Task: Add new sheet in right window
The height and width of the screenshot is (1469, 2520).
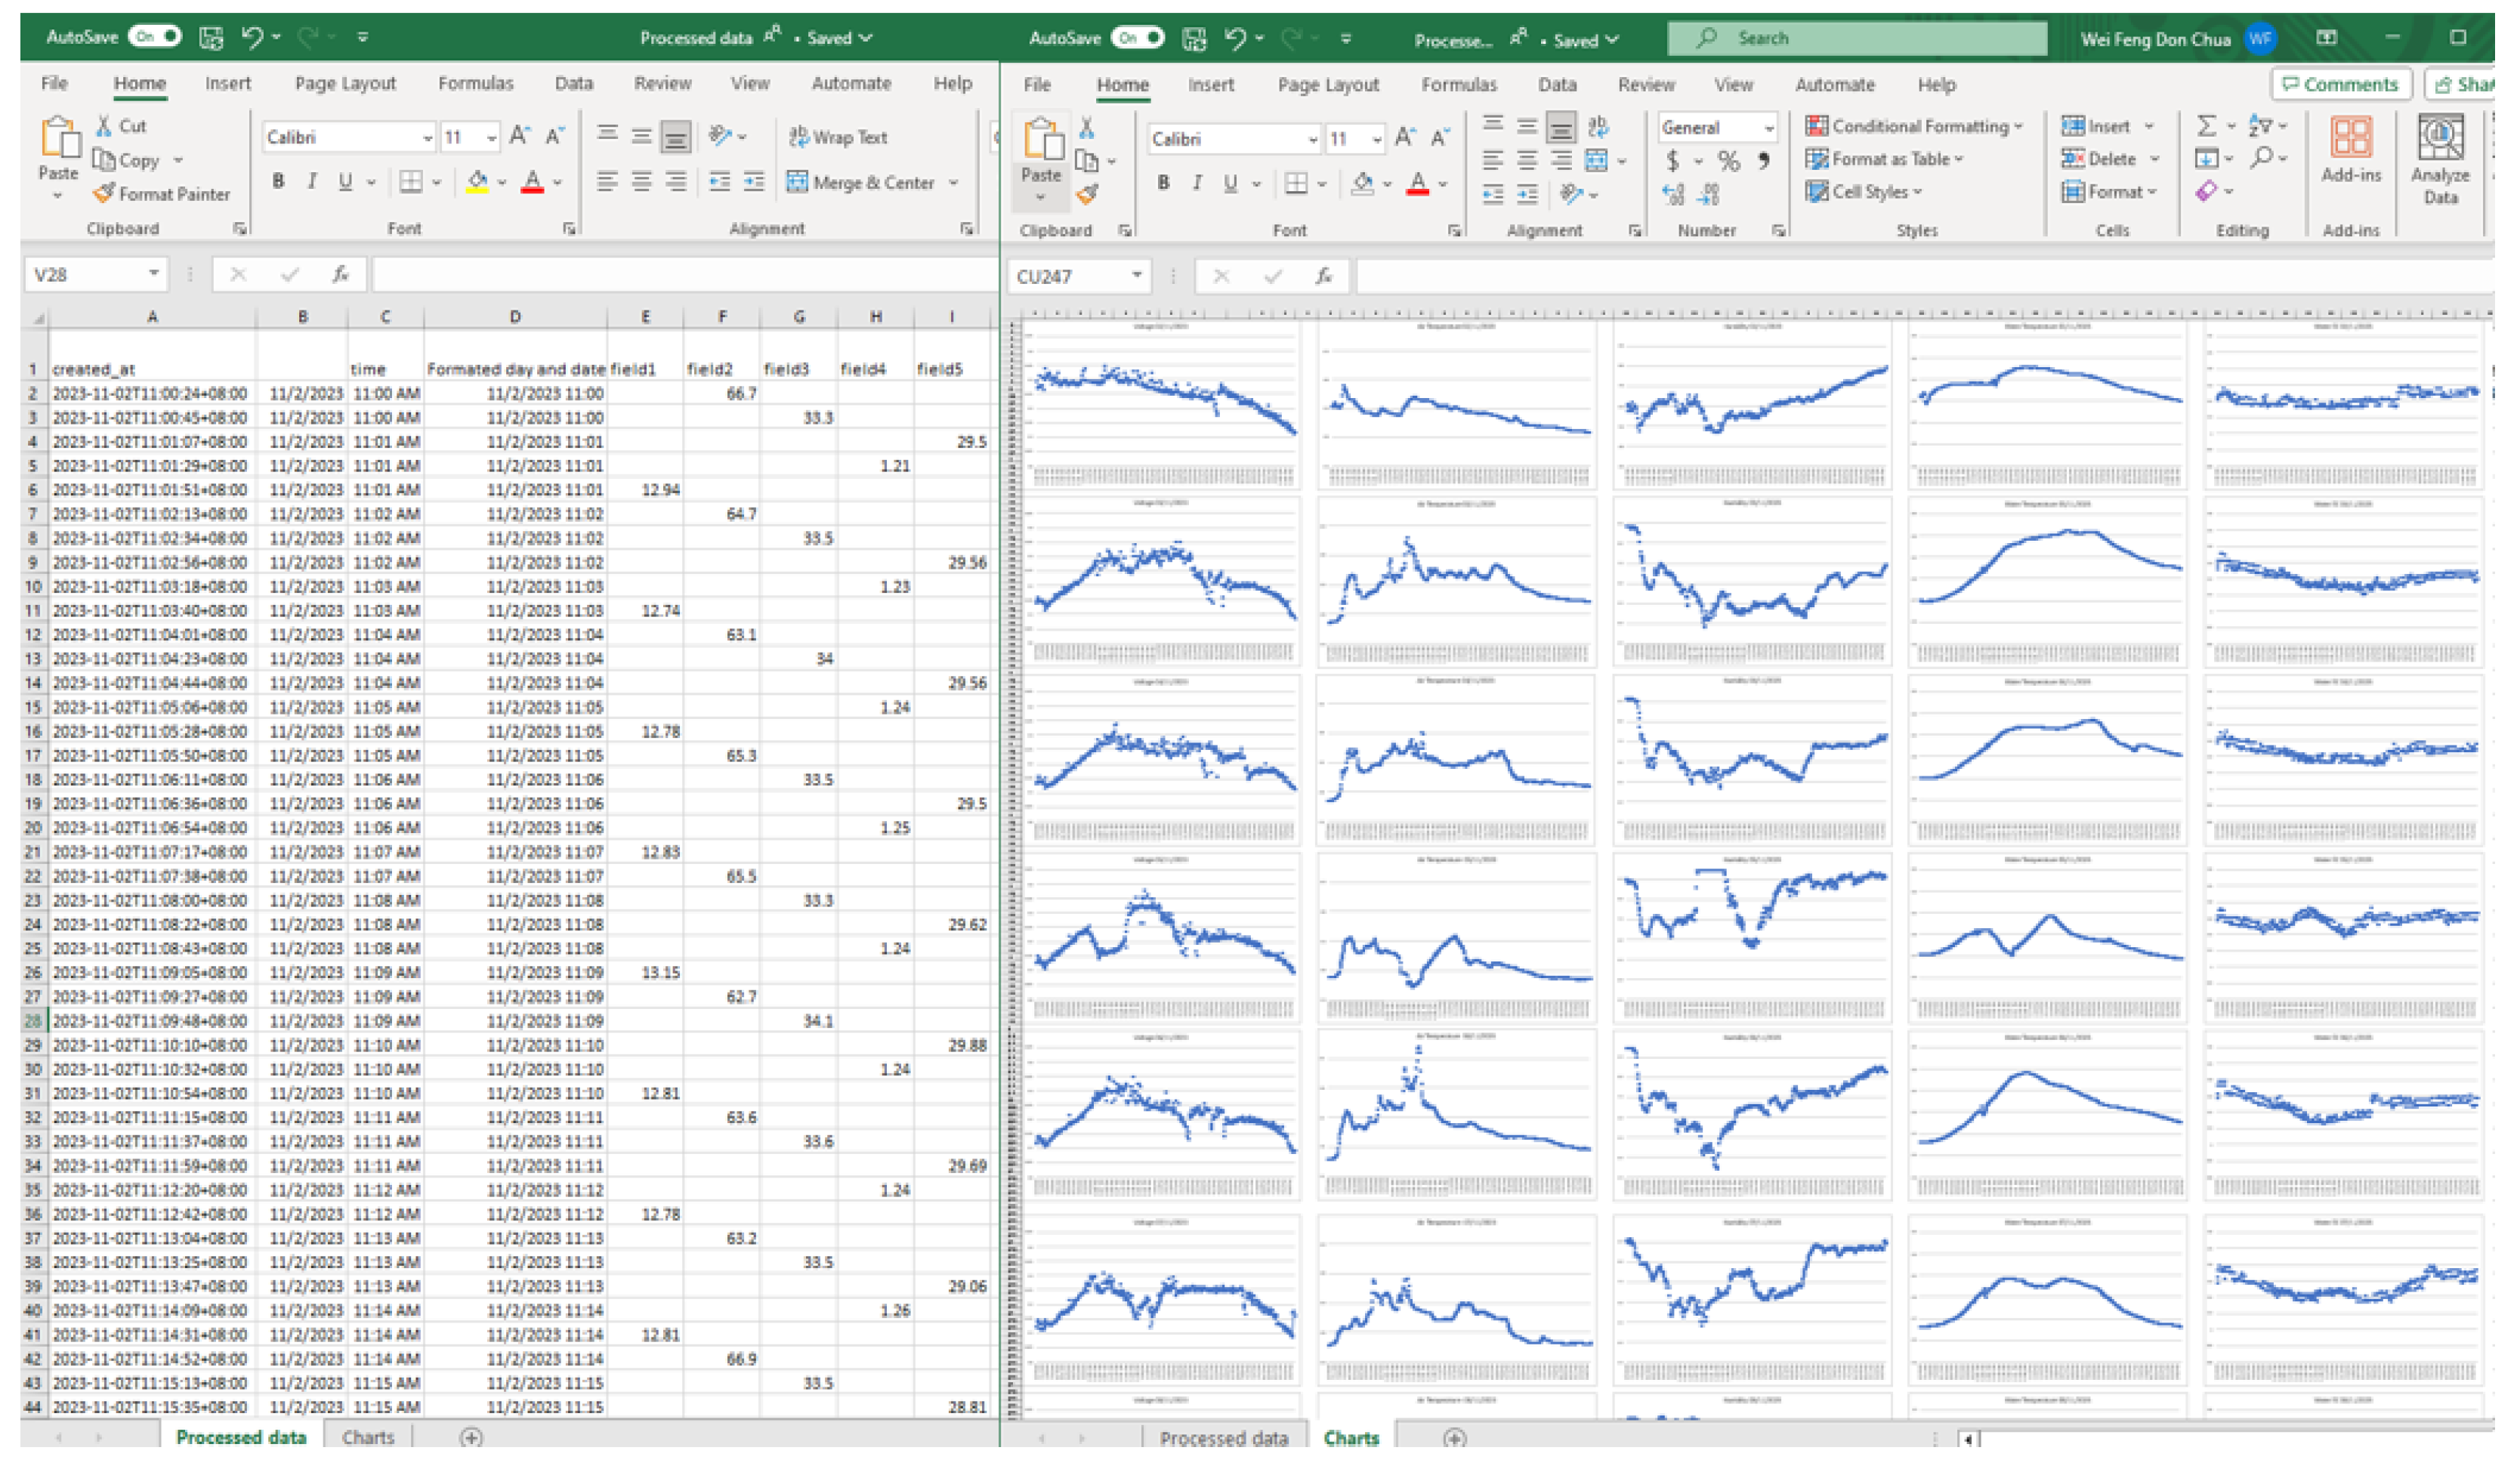Action: [x=1454, y=1438]
